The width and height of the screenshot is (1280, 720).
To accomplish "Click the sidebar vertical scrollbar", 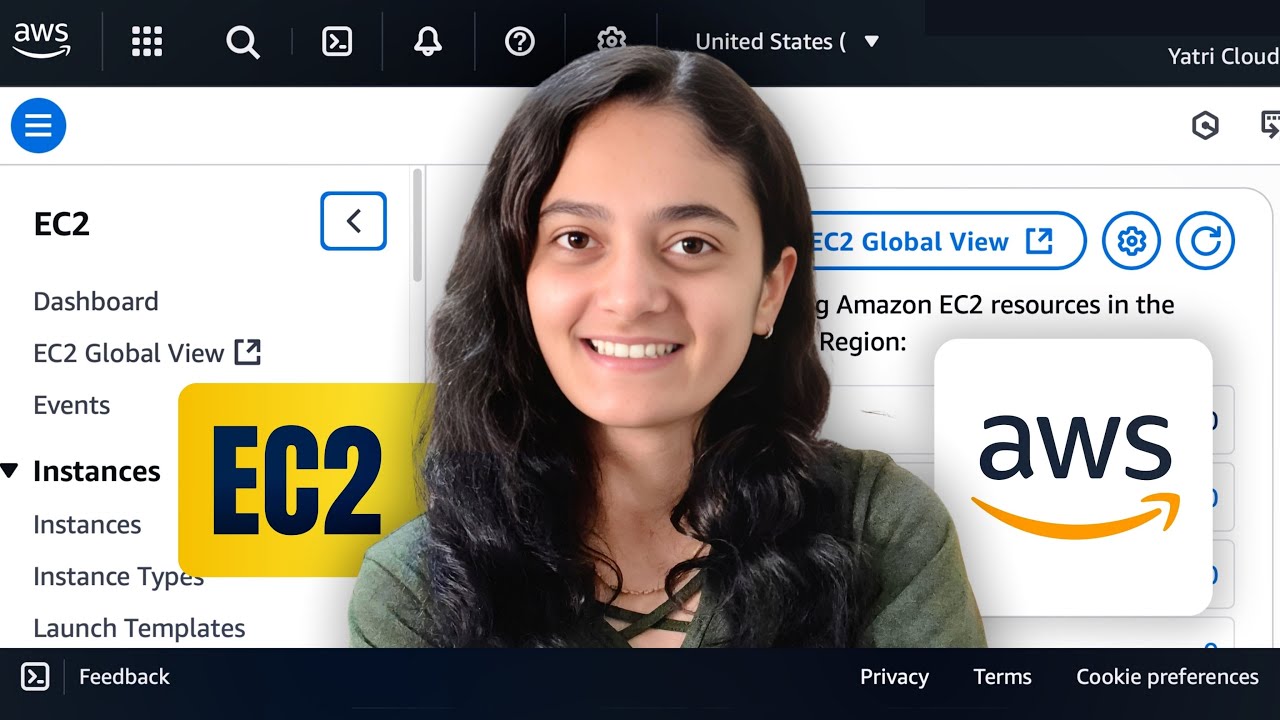I will pos(417,225).
